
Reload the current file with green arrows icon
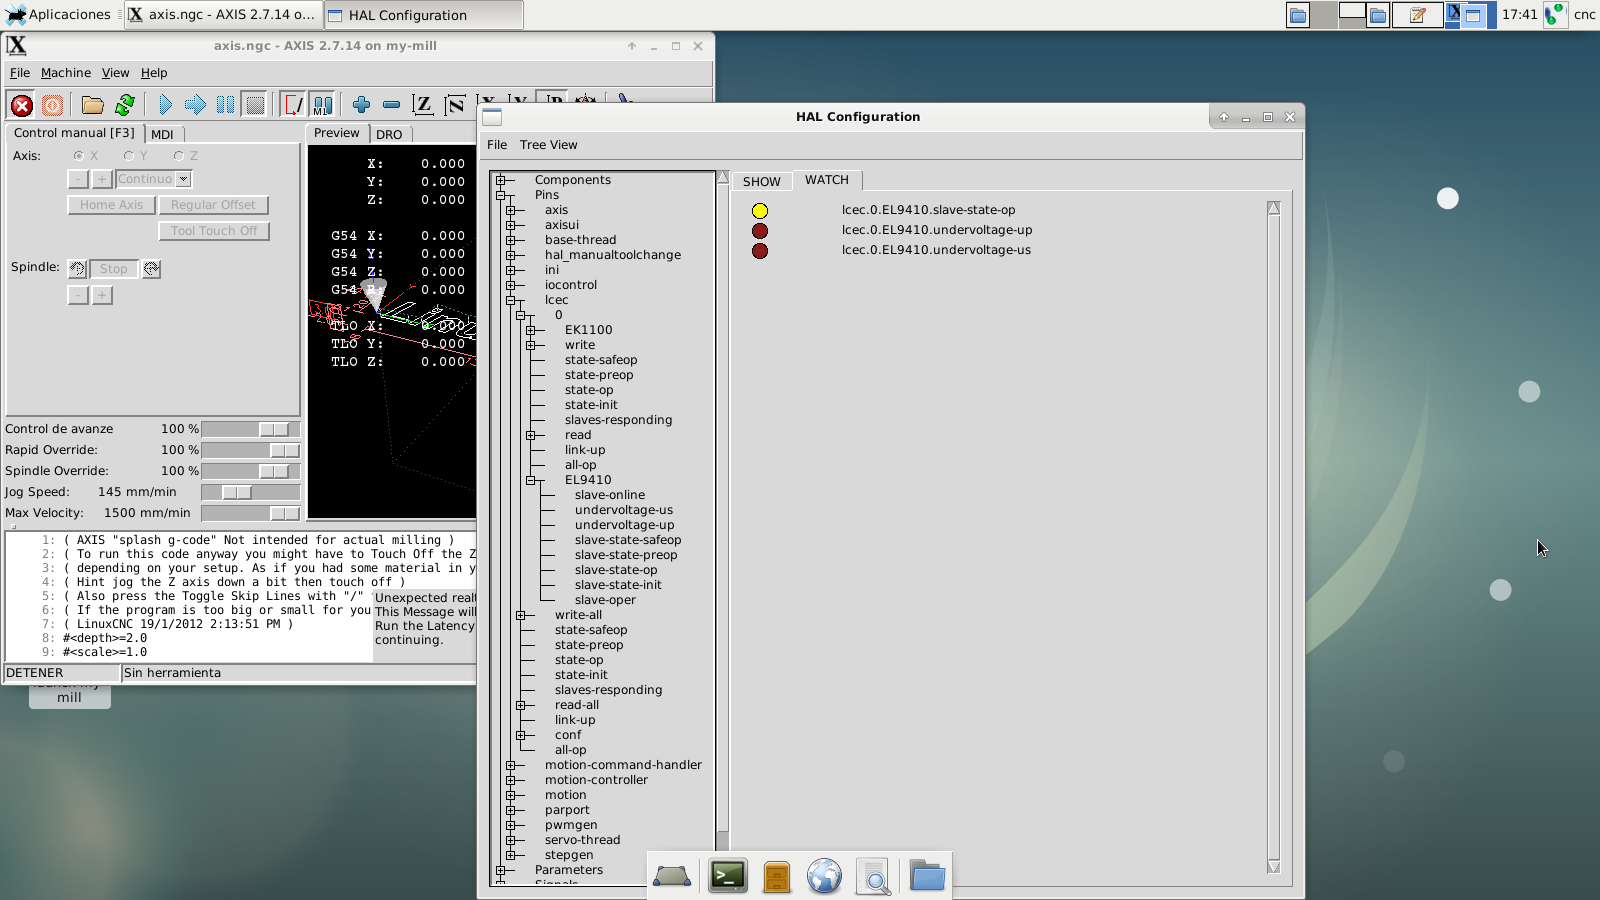pos(125,105)
